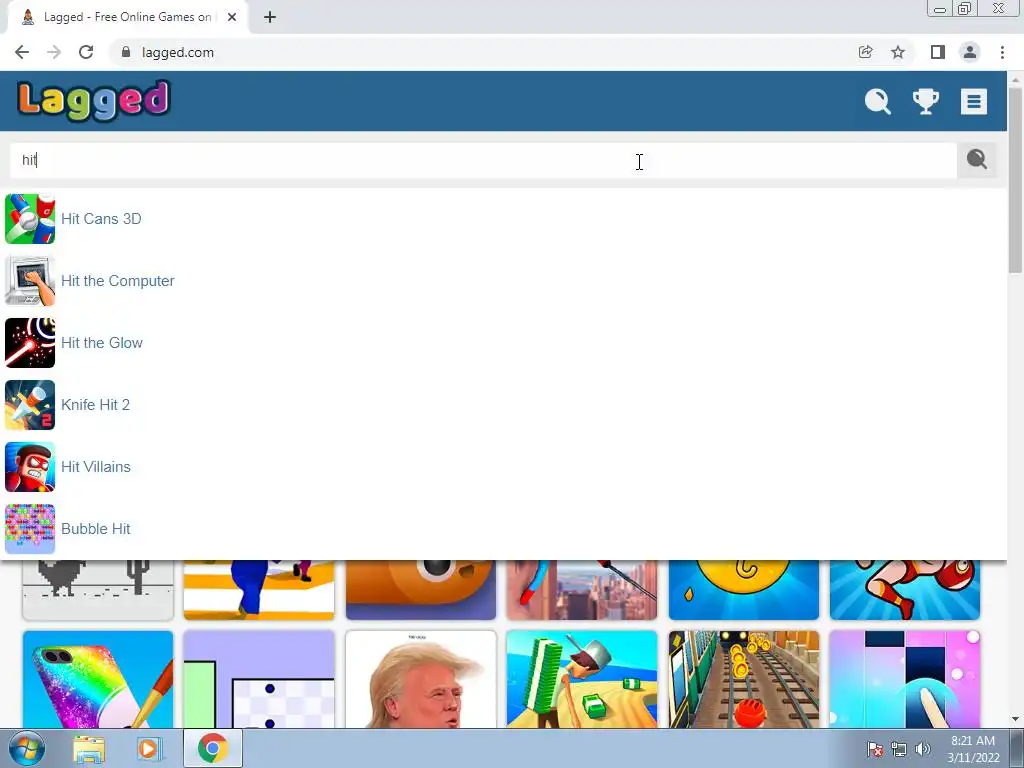Open the network tray icon

899,749
